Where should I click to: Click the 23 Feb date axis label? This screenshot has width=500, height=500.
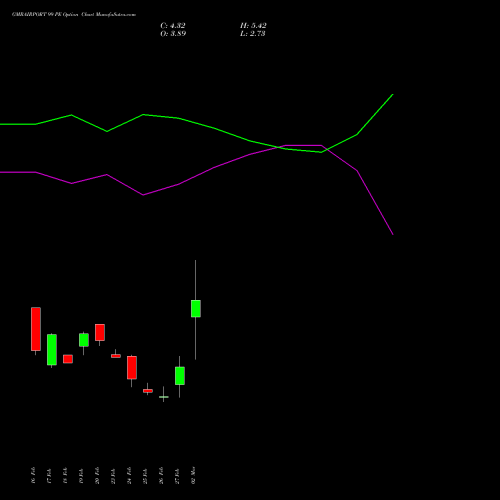pos(113,475)
